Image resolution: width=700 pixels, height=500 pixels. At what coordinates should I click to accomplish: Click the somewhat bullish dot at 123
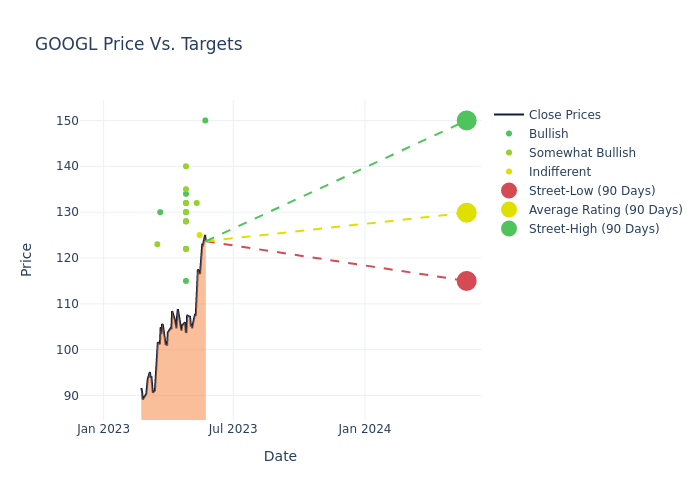click(x=157, y=244)
